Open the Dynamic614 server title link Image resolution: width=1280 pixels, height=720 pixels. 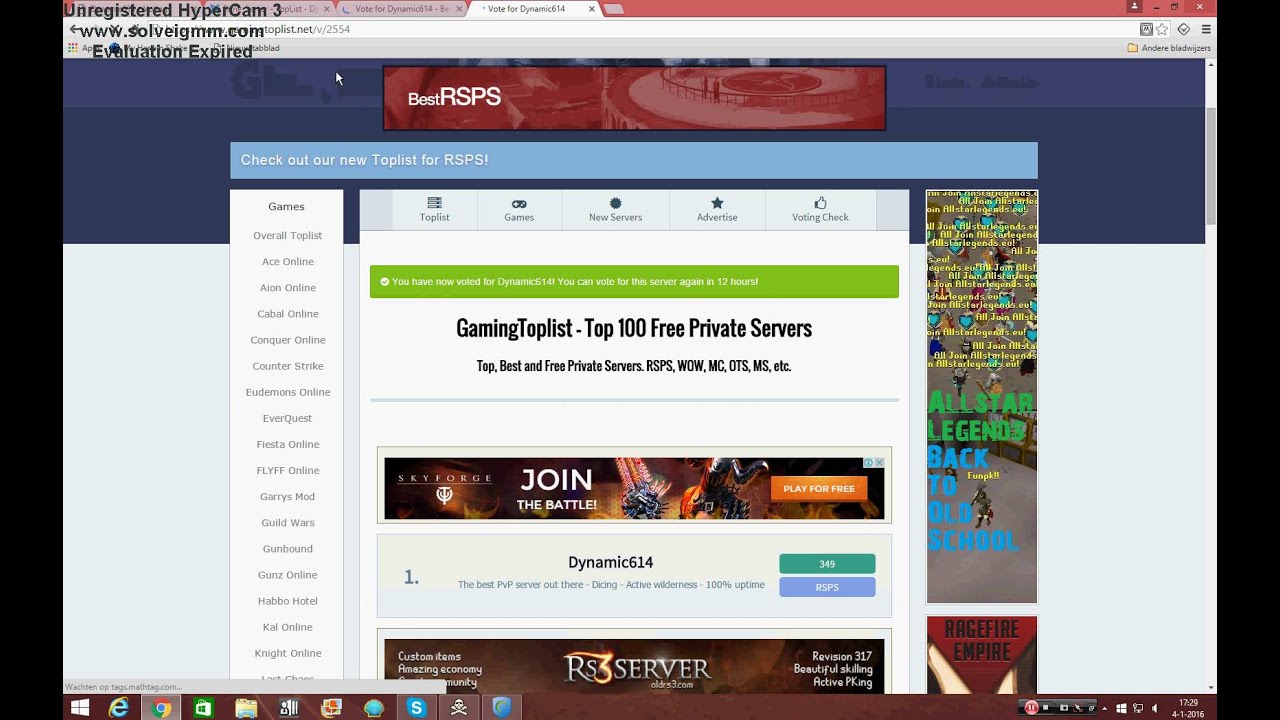pos(610,563)
